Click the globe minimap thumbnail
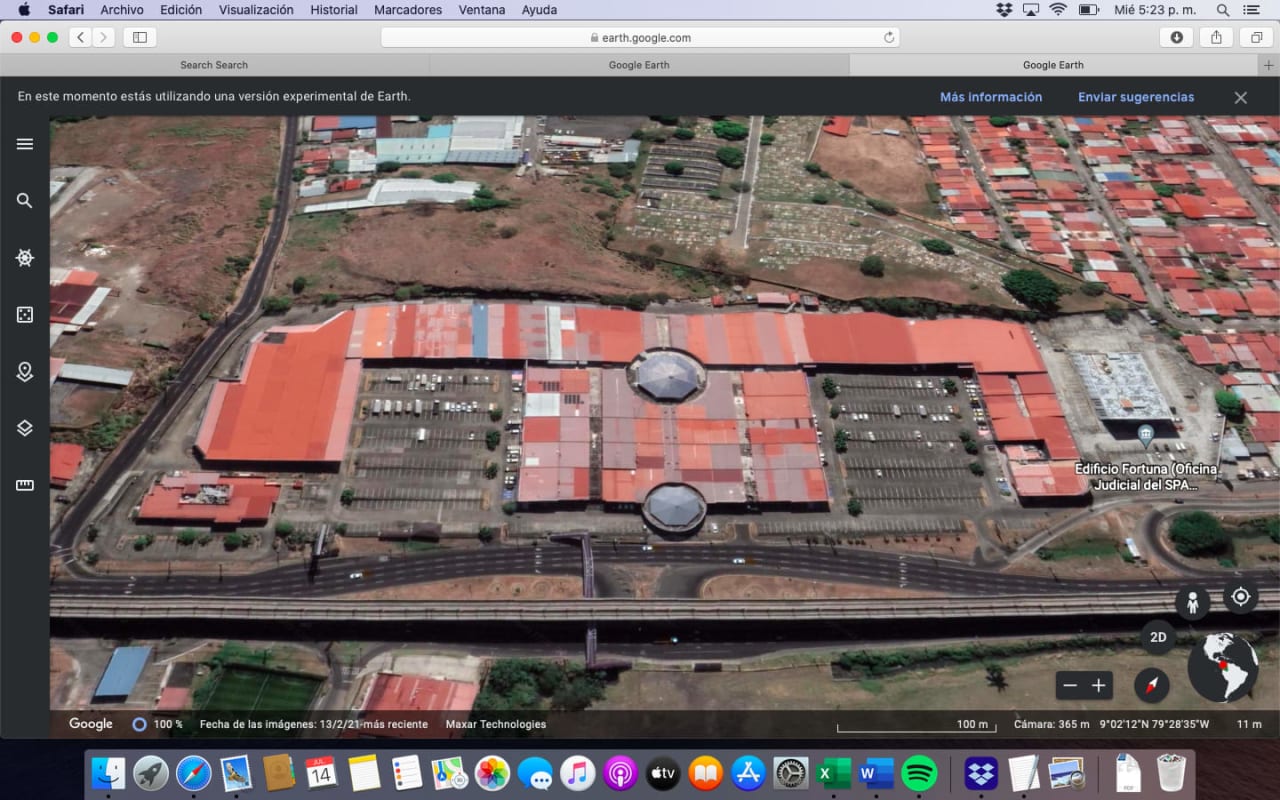This screenshot has width=1280, height=800. point(1223,667)
